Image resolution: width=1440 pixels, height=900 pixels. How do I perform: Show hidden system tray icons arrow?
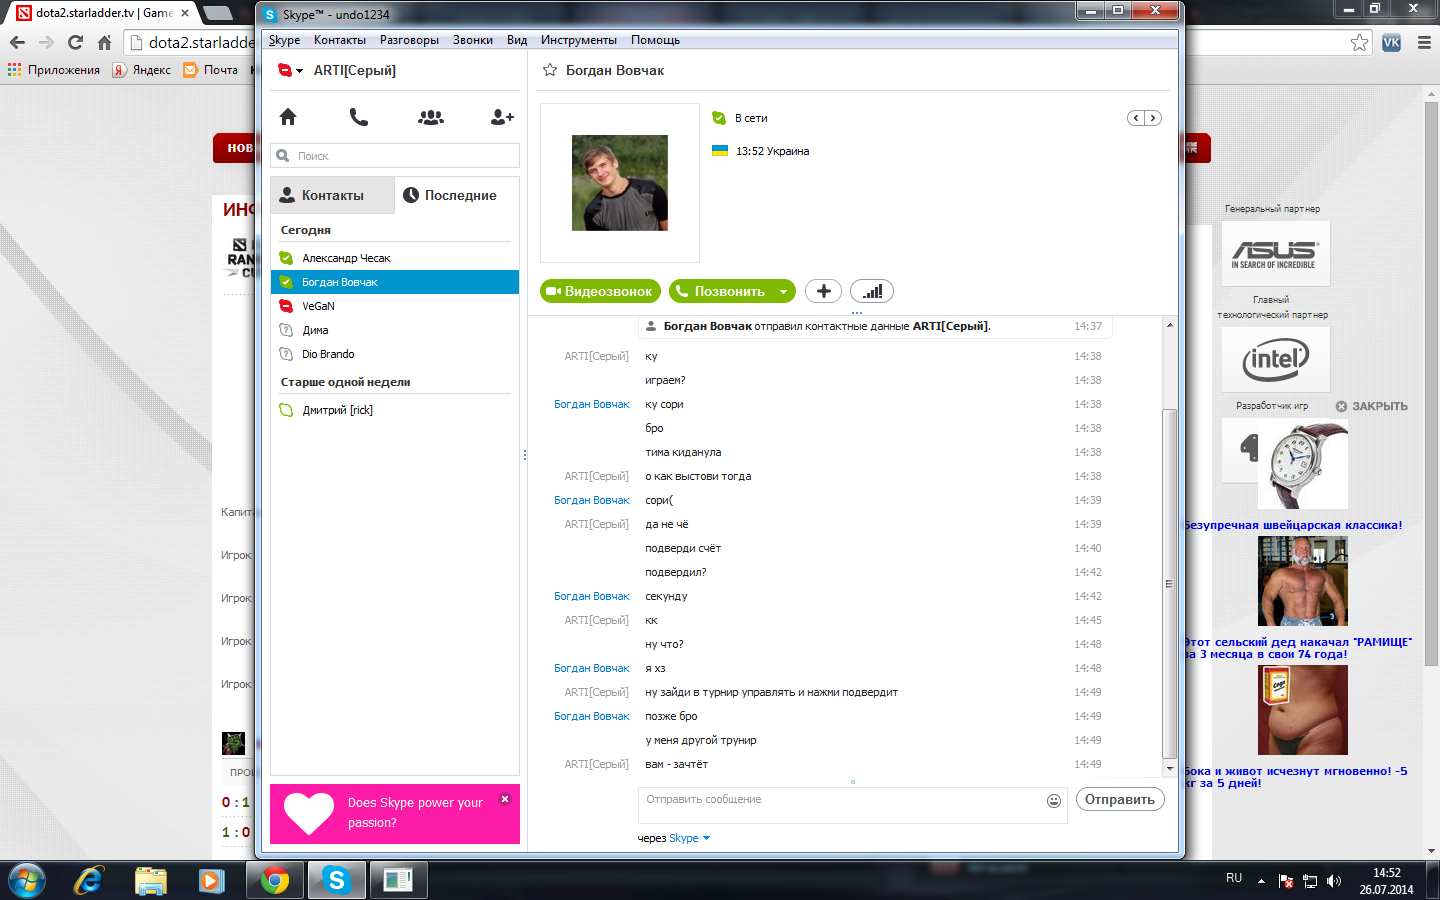[x=1261, y=881]
